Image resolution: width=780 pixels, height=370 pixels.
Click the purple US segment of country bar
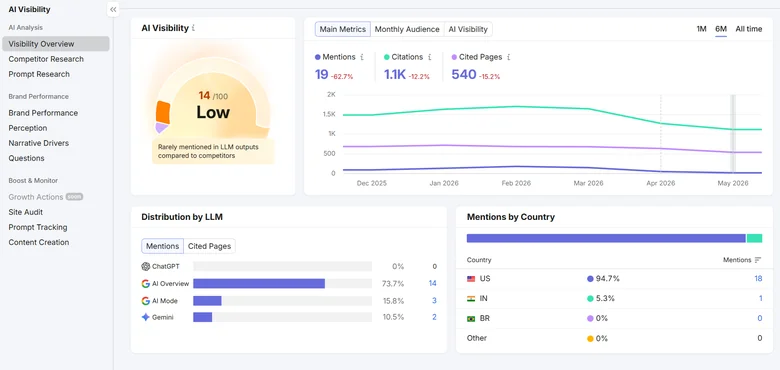pyautogui.click(x=606, y=238)
